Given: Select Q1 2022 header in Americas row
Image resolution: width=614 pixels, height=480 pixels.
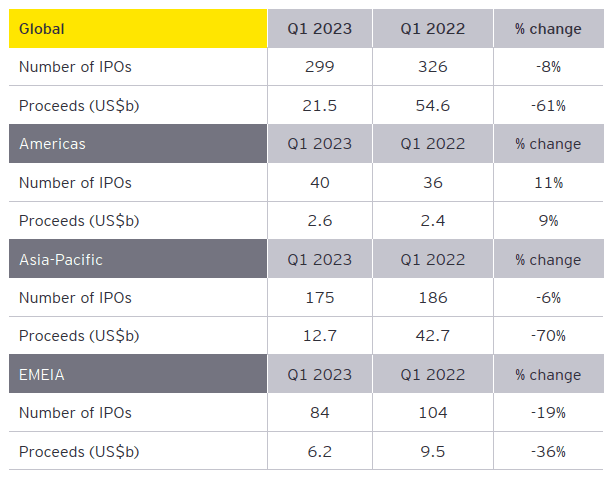Looking at the screenshot, I should [433, 144].
